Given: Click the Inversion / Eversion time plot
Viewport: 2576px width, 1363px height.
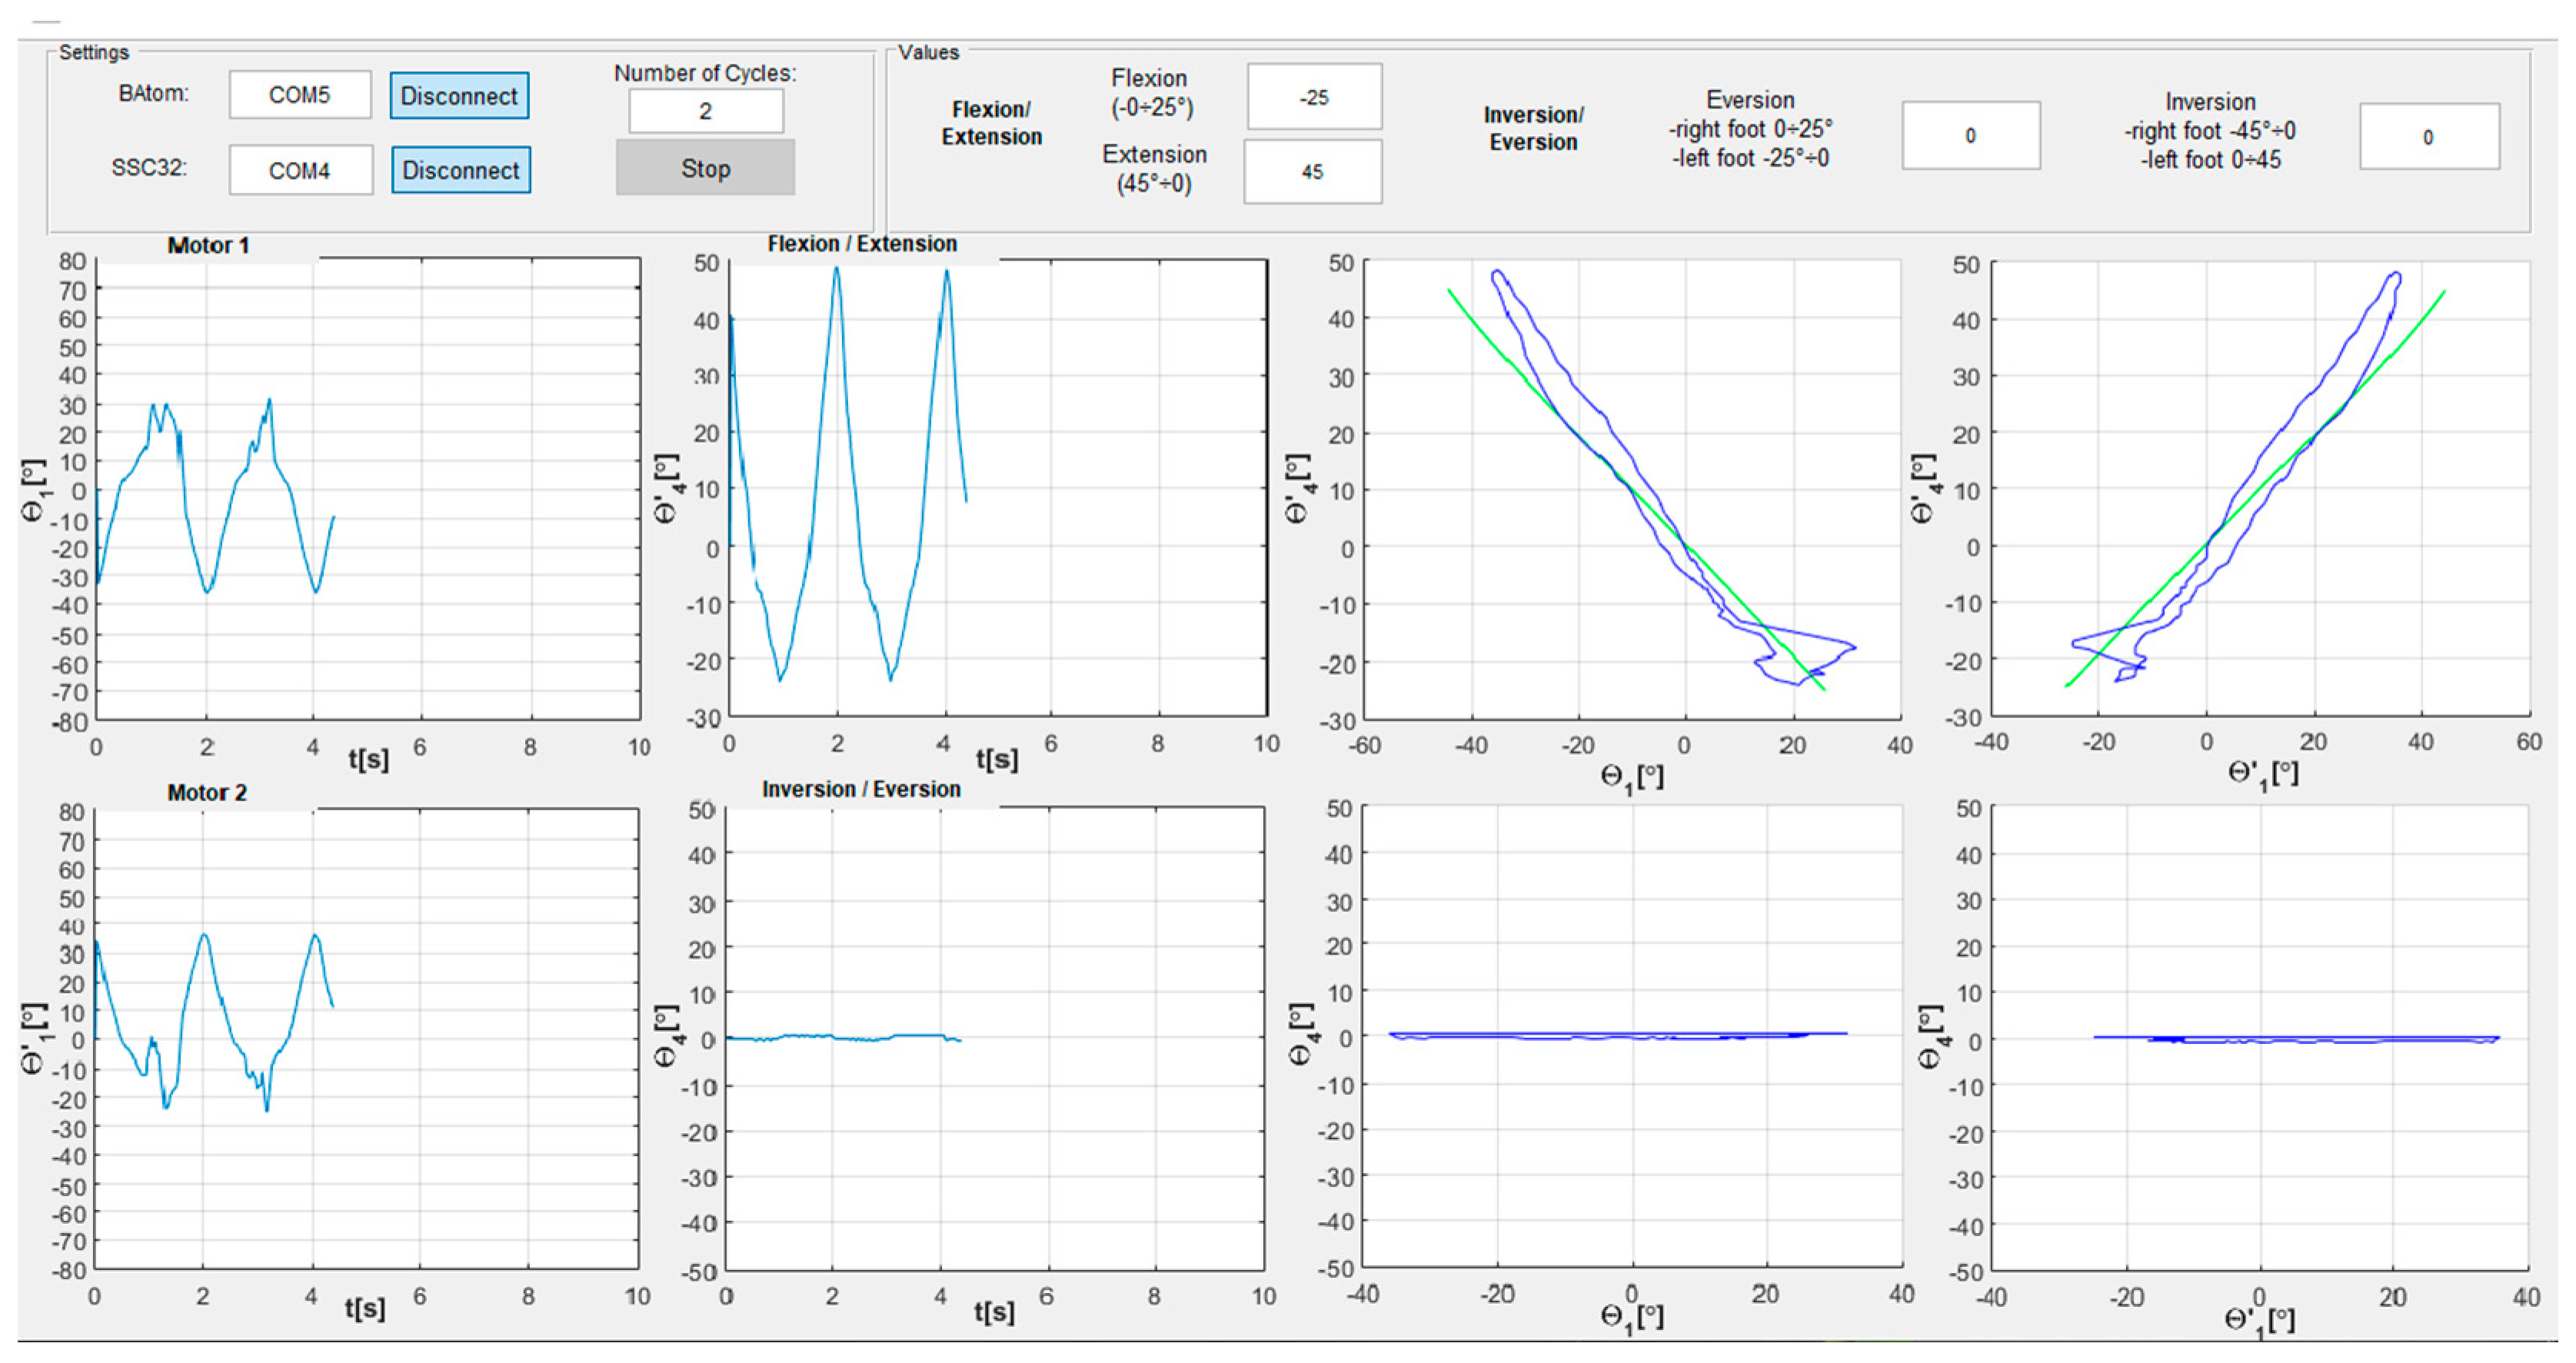Looking at the screenshot, I should [995, 1038].
